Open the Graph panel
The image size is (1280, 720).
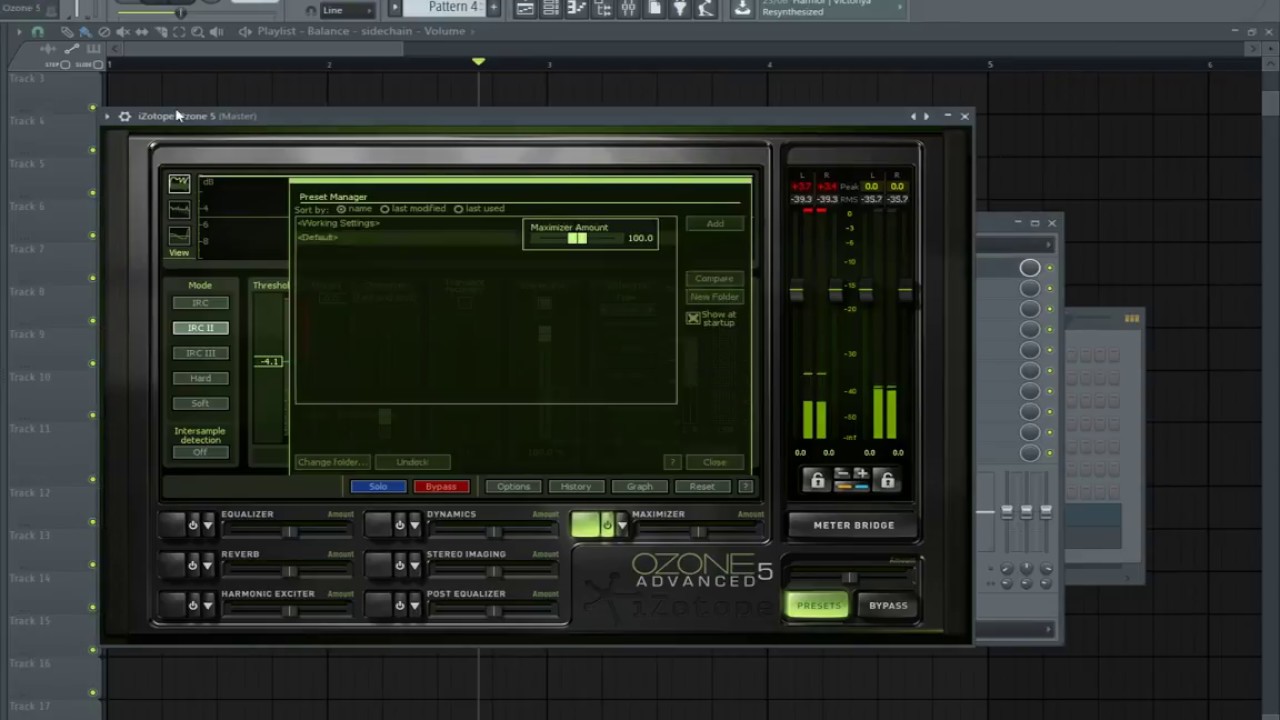point(639,486)
